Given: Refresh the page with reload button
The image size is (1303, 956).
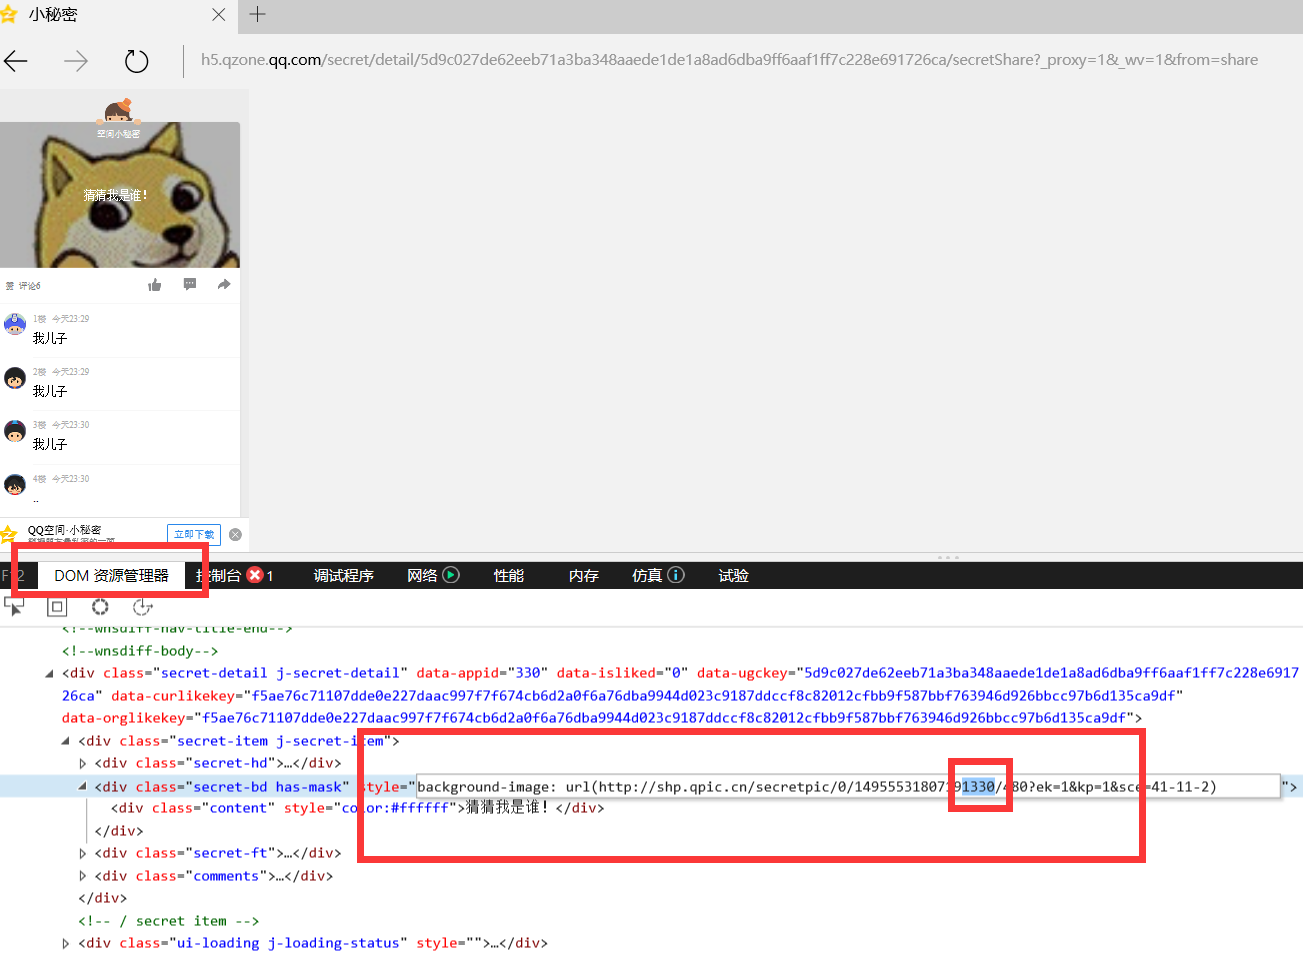Looking at the screenshot, I should [x=136, y=61].
